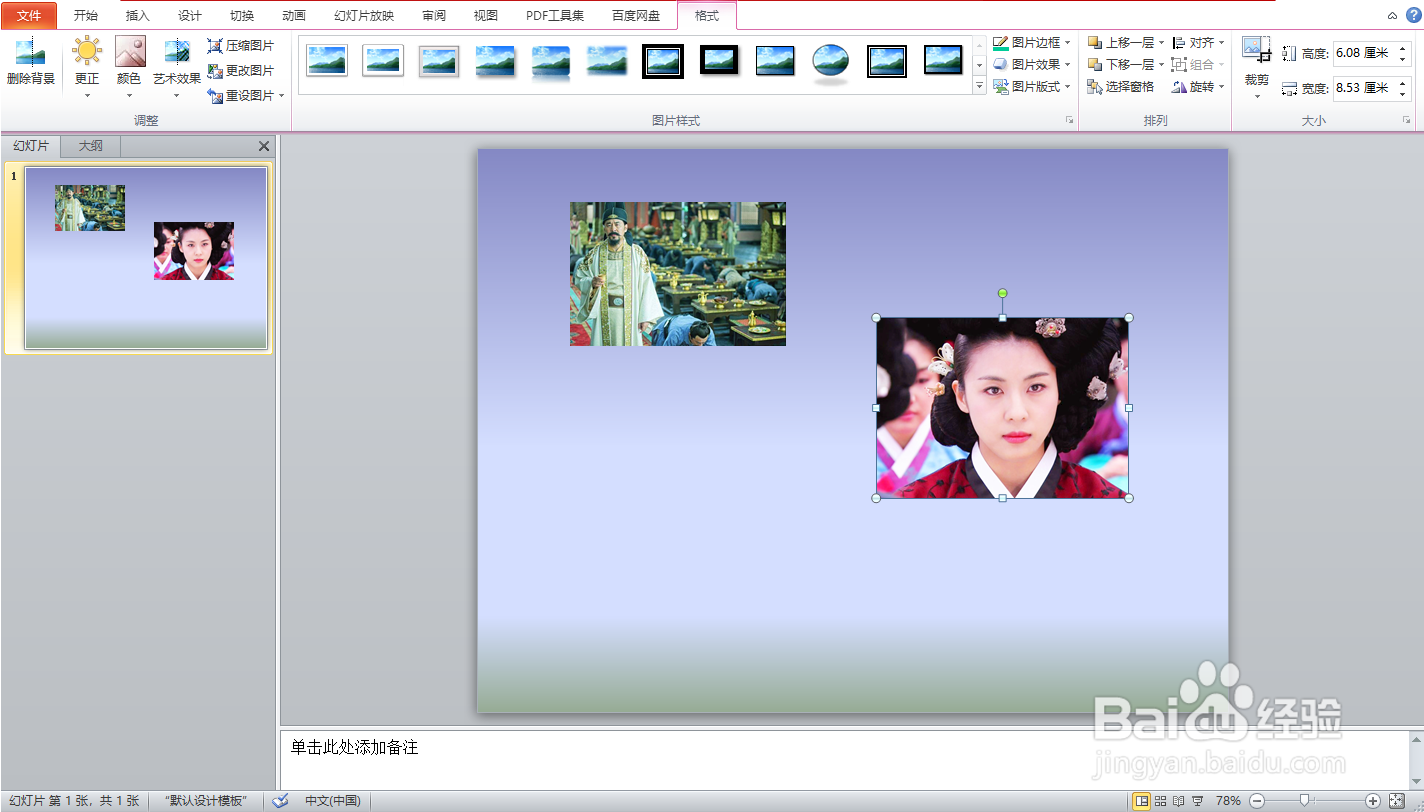Open 图片效果 picture effects menu

pos(1032,65)
